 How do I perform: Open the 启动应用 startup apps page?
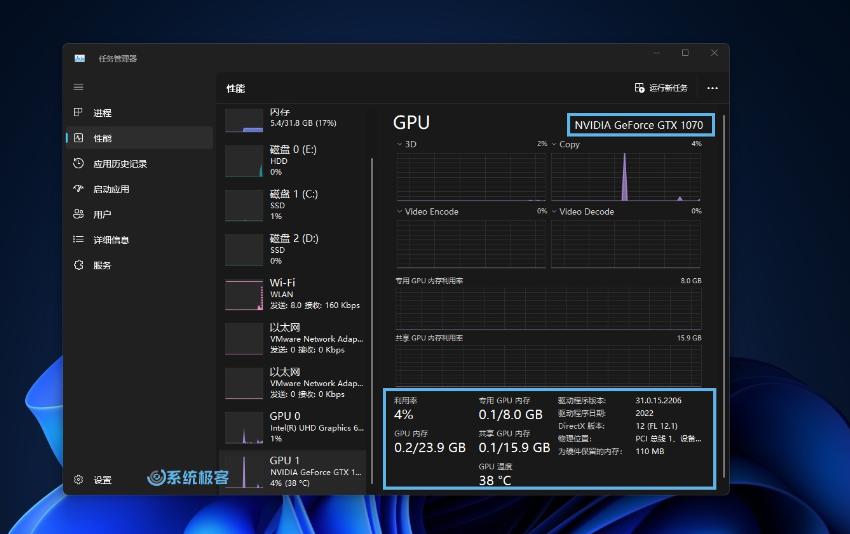(x=139, y=189)
